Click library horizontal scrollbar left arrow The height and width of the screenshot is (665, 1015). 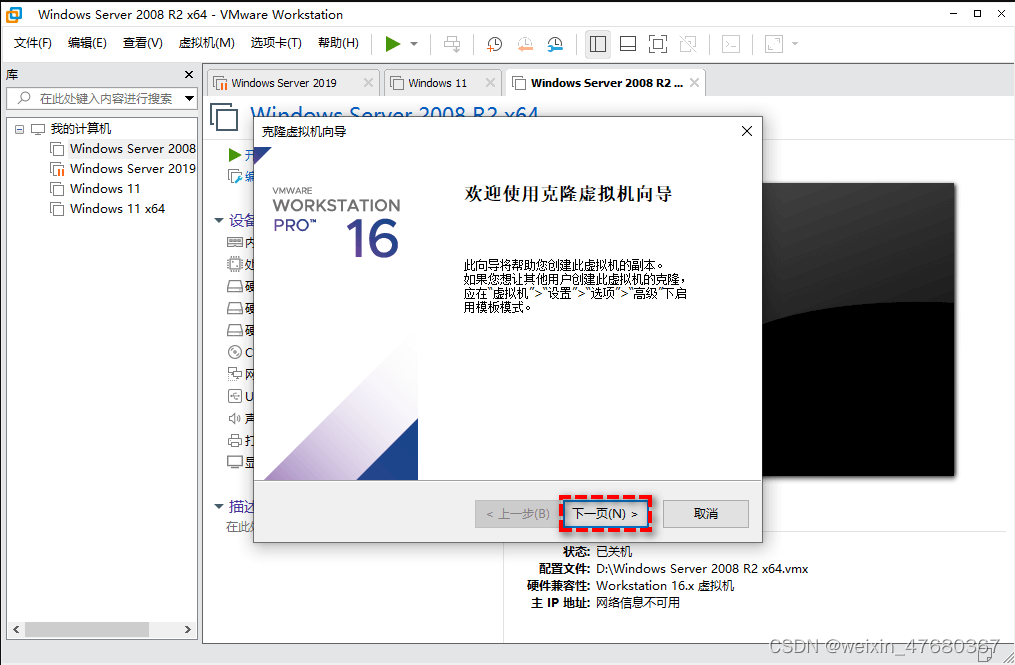point(16,629)
